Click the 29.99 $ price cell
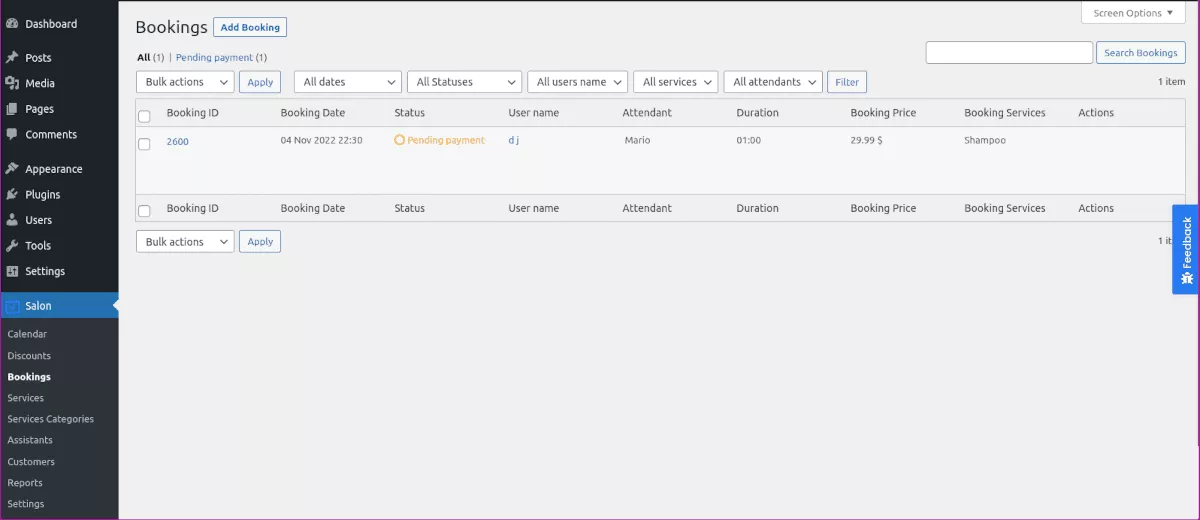Screen dimensions: 1200x520 [x=866, y=140]
